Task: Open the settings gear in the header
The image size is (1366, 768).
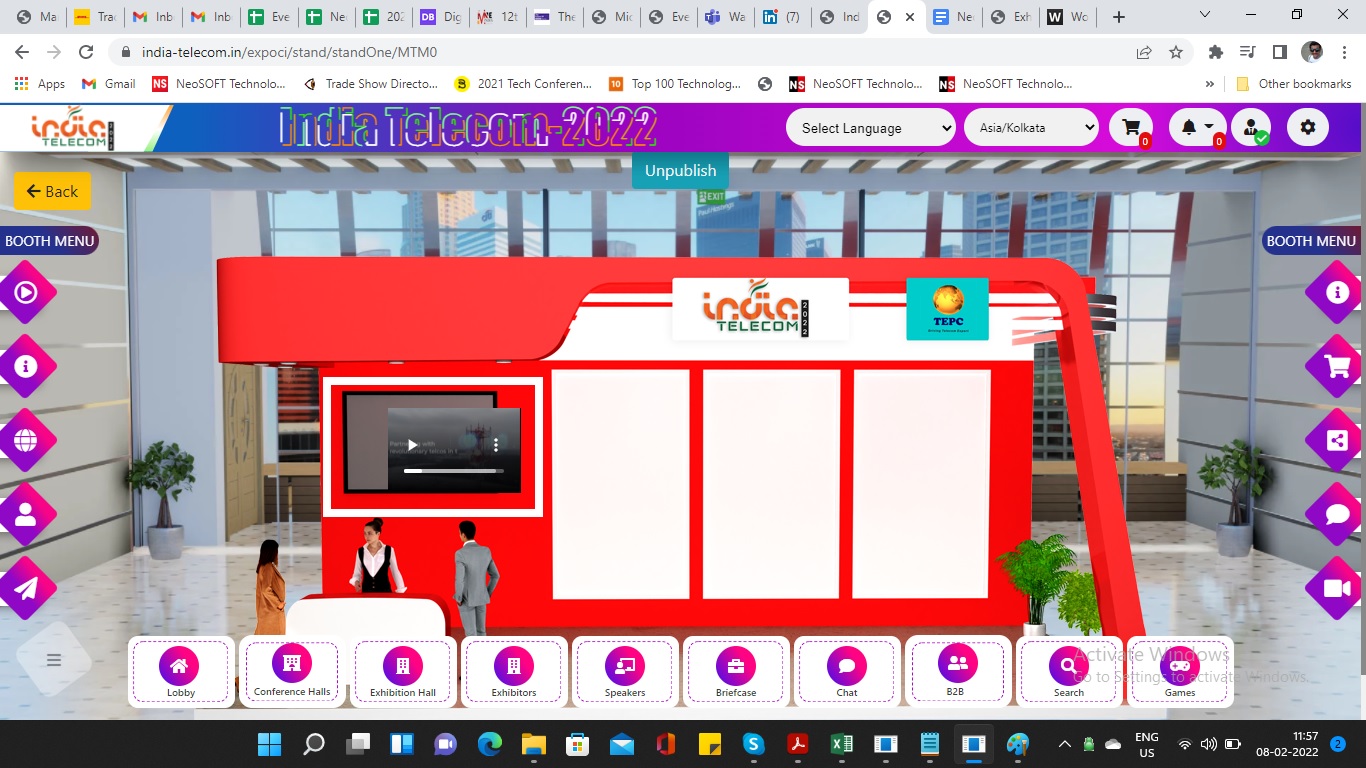Action: click(x=1307, y=127)
